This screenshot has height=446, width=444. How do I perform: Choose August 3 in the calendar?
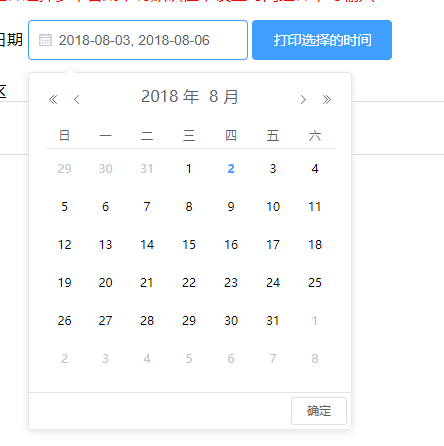(x=273, y=169)
